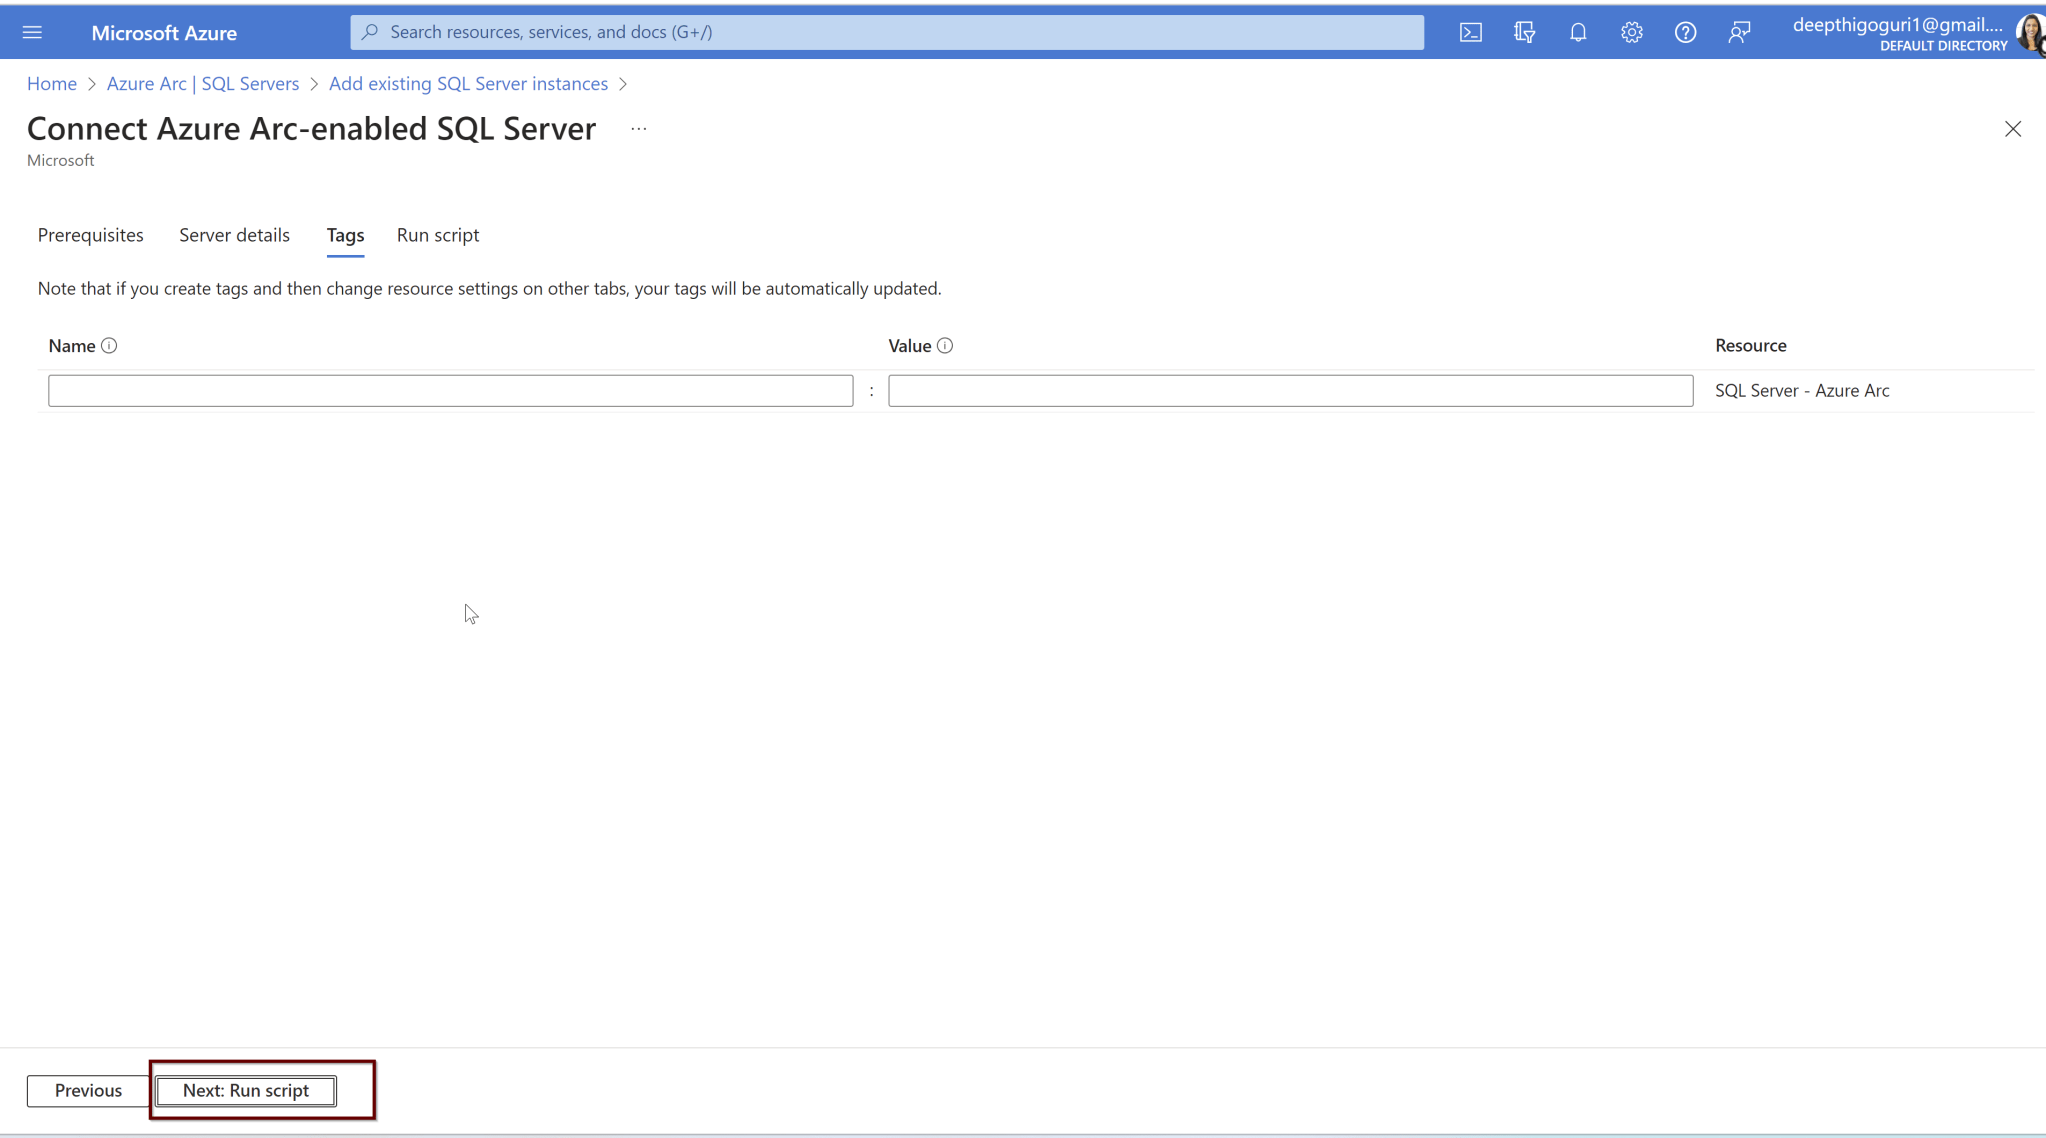The height and width of the screenshot is (1138, 2046).
Task: Open the portal hamburger menu
Action: coord(33,31)
